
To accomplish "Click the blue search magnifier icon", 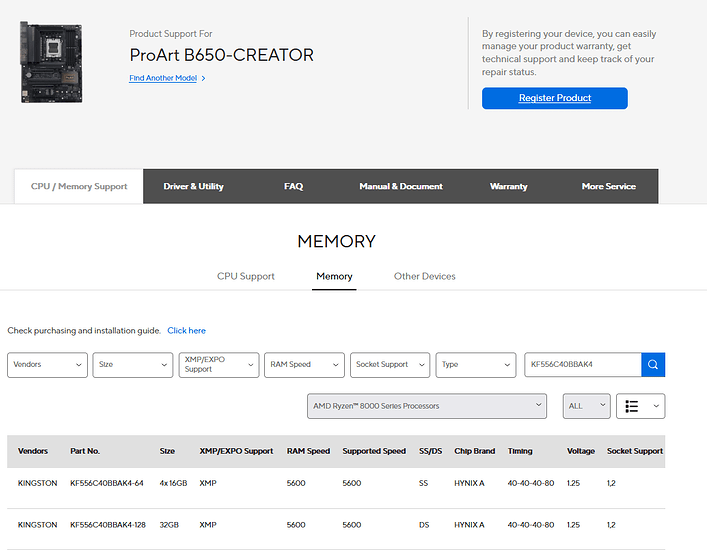I will (653, 365).
